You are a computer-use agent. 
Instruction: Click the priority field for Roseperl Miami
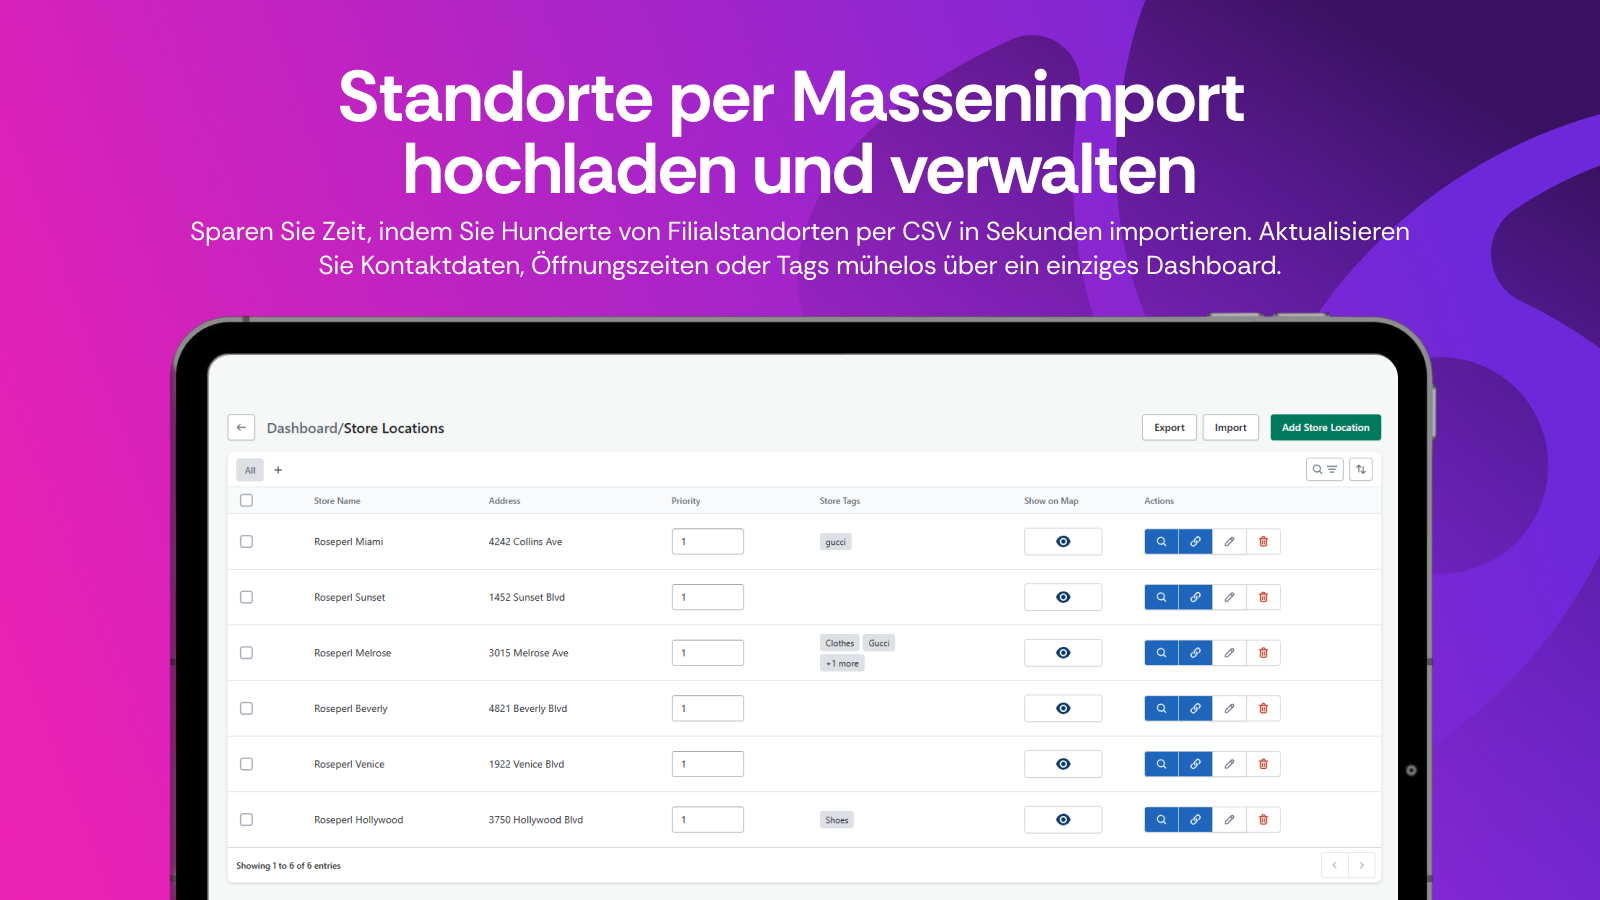click(x=707, y=541)
